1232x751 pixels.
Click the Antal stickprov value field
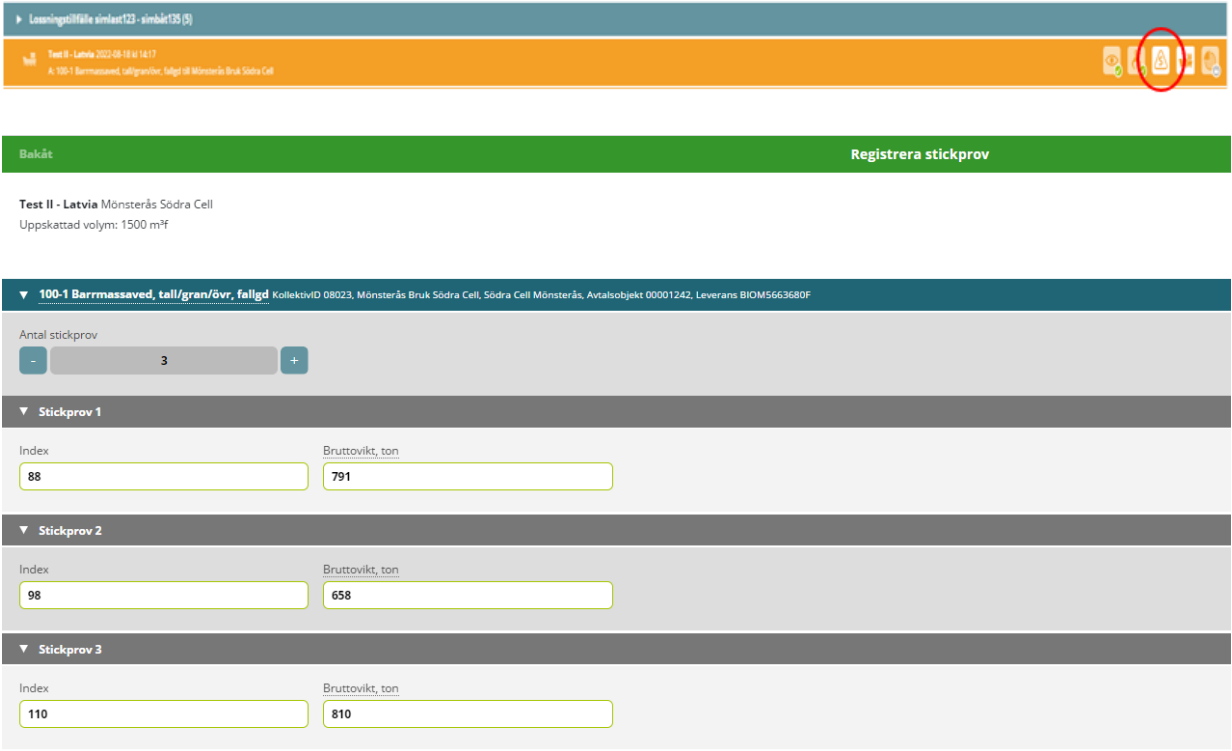click(164, 360)
